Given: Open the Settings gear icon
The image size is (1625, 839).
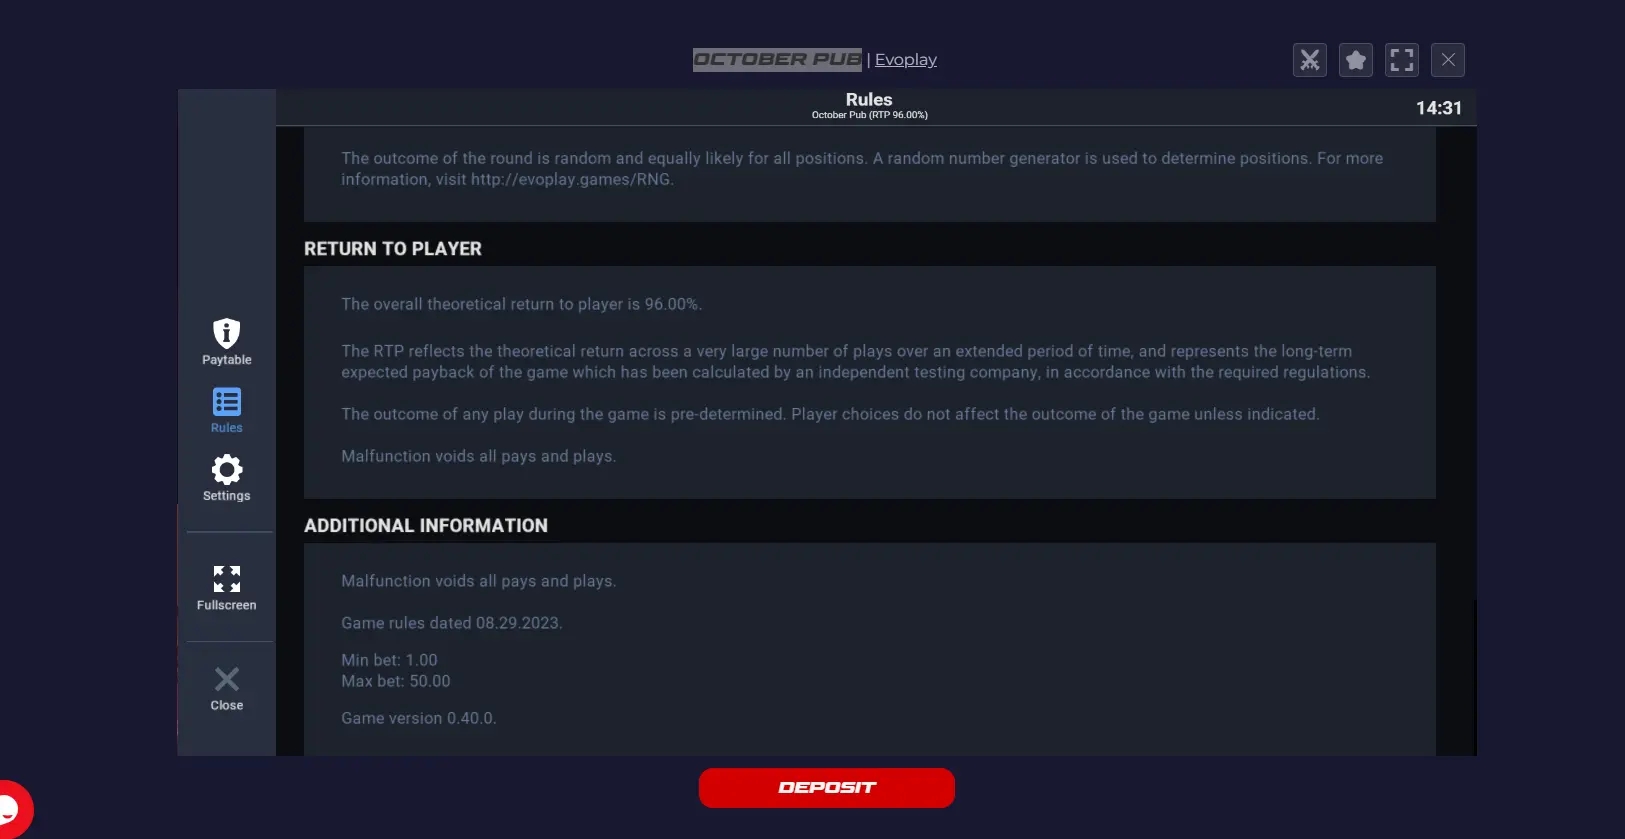Looking at the screenshot, I should click(227, 469).
